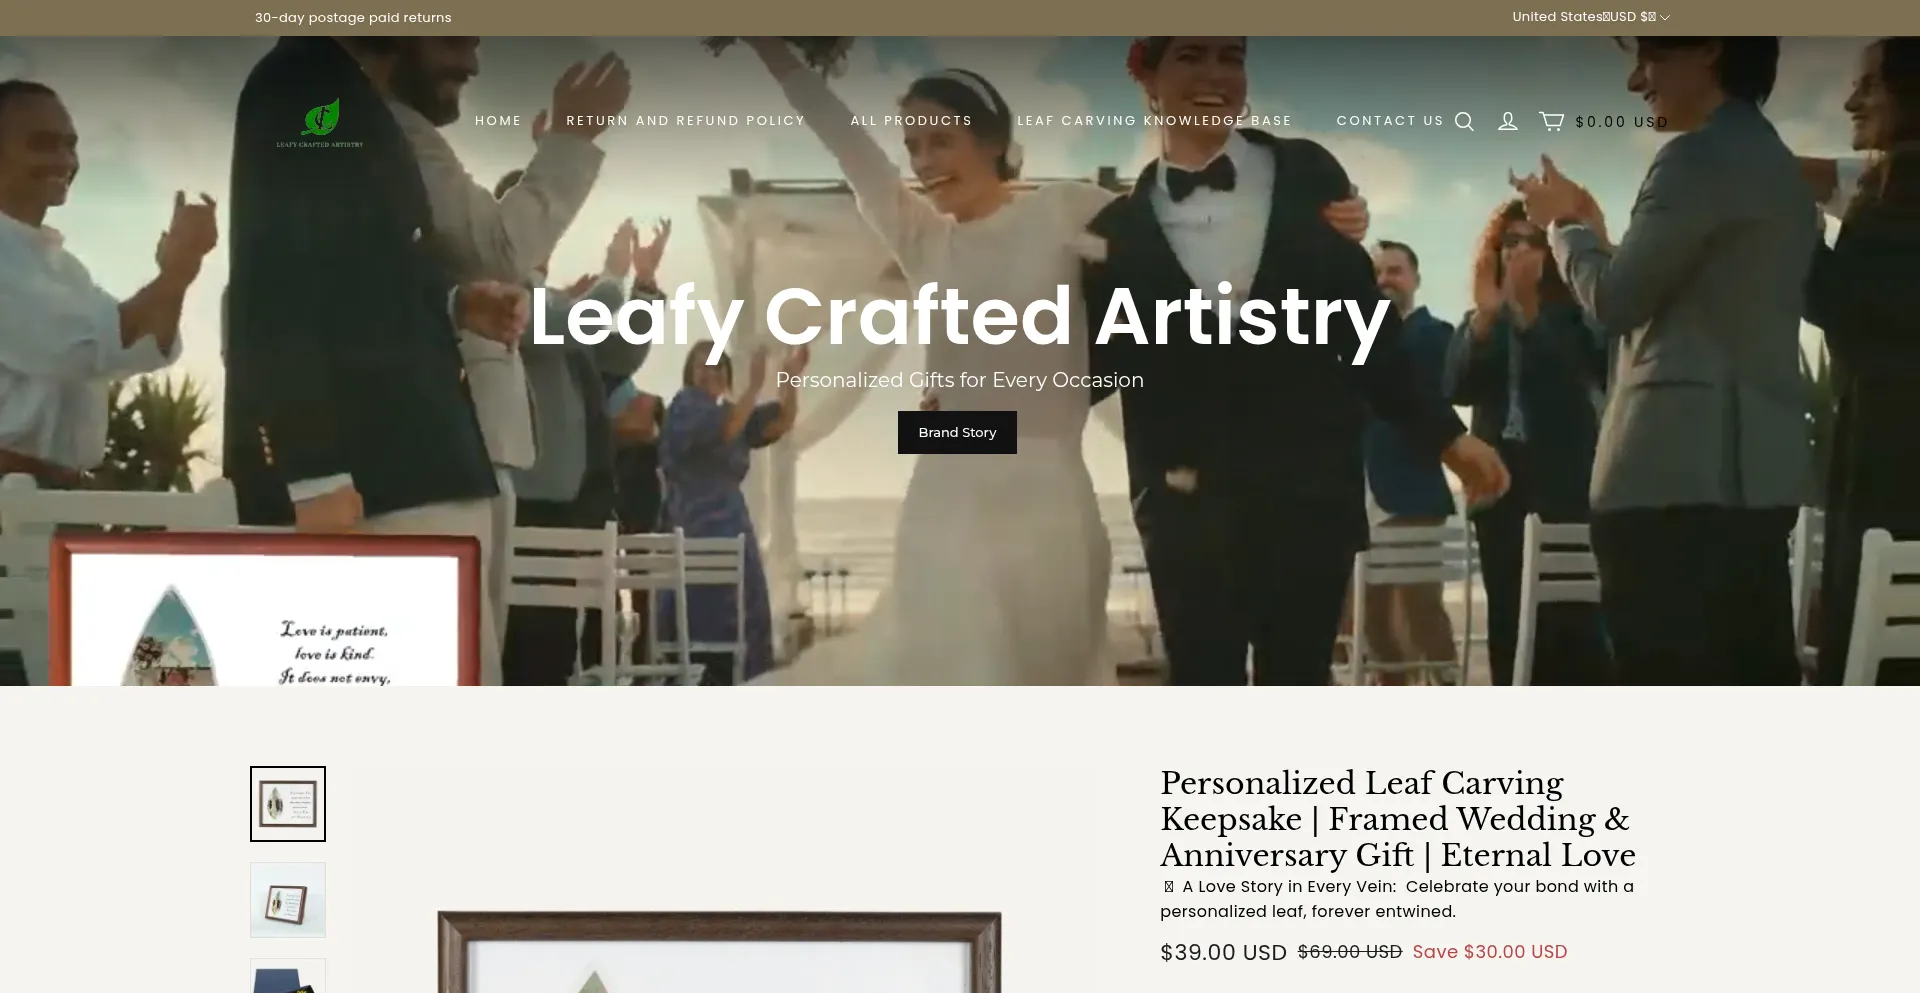Open the shopping cart icon
Image resolution: width=1920 pixels, height=993 pixels.
point(1551,121)
